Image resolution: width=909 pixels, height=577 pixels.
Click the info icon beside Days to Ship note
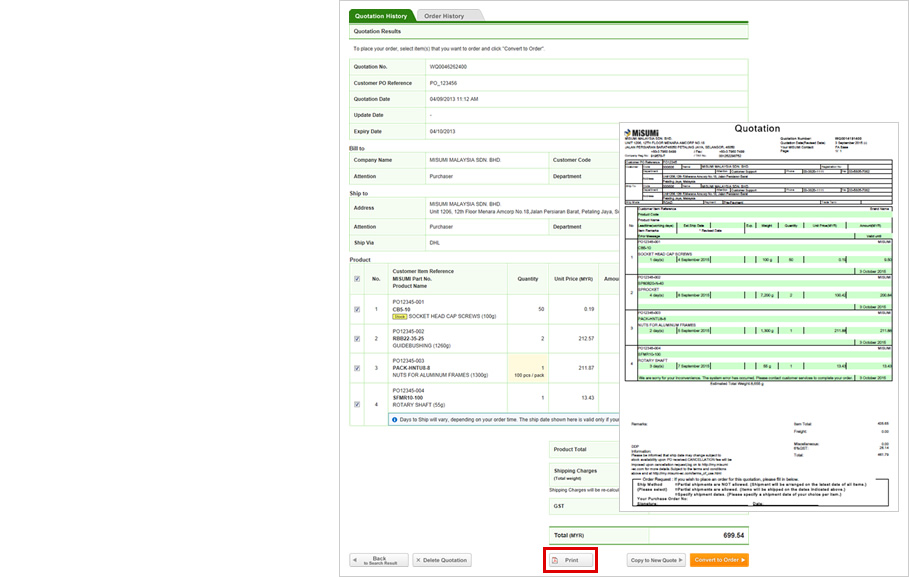(395, 420)
